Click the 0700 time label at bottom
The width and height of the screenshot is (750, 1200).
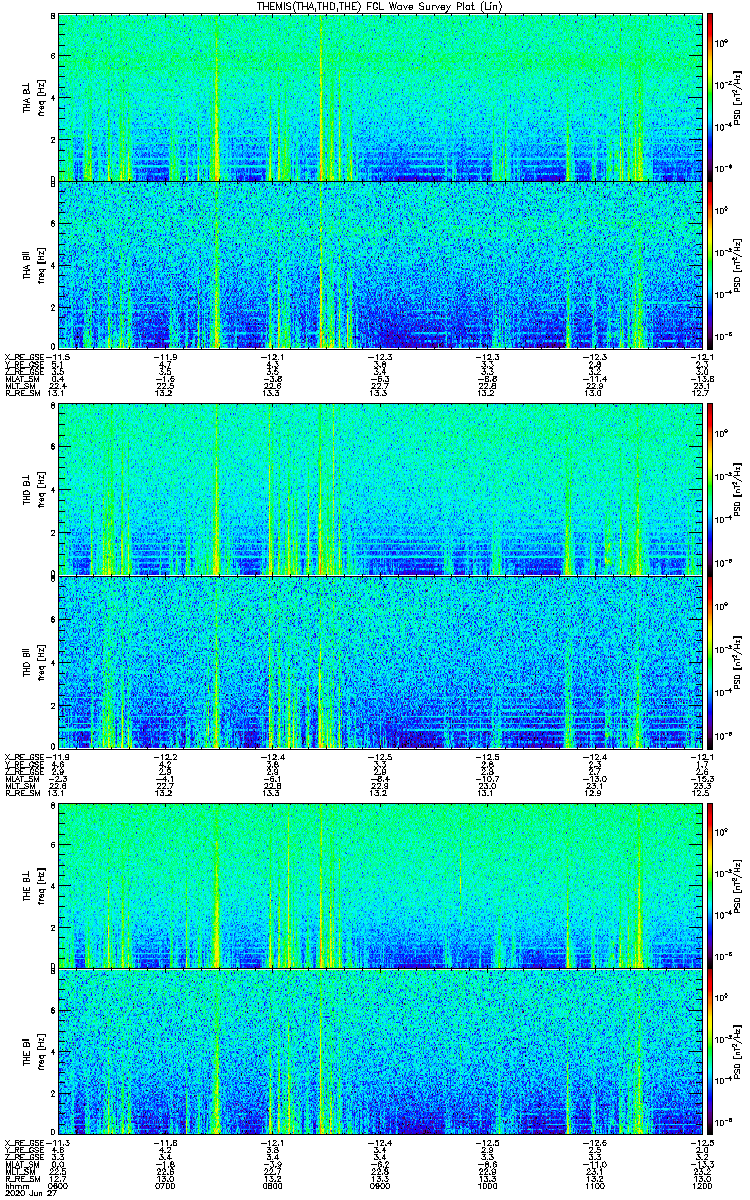(166, 1184)
